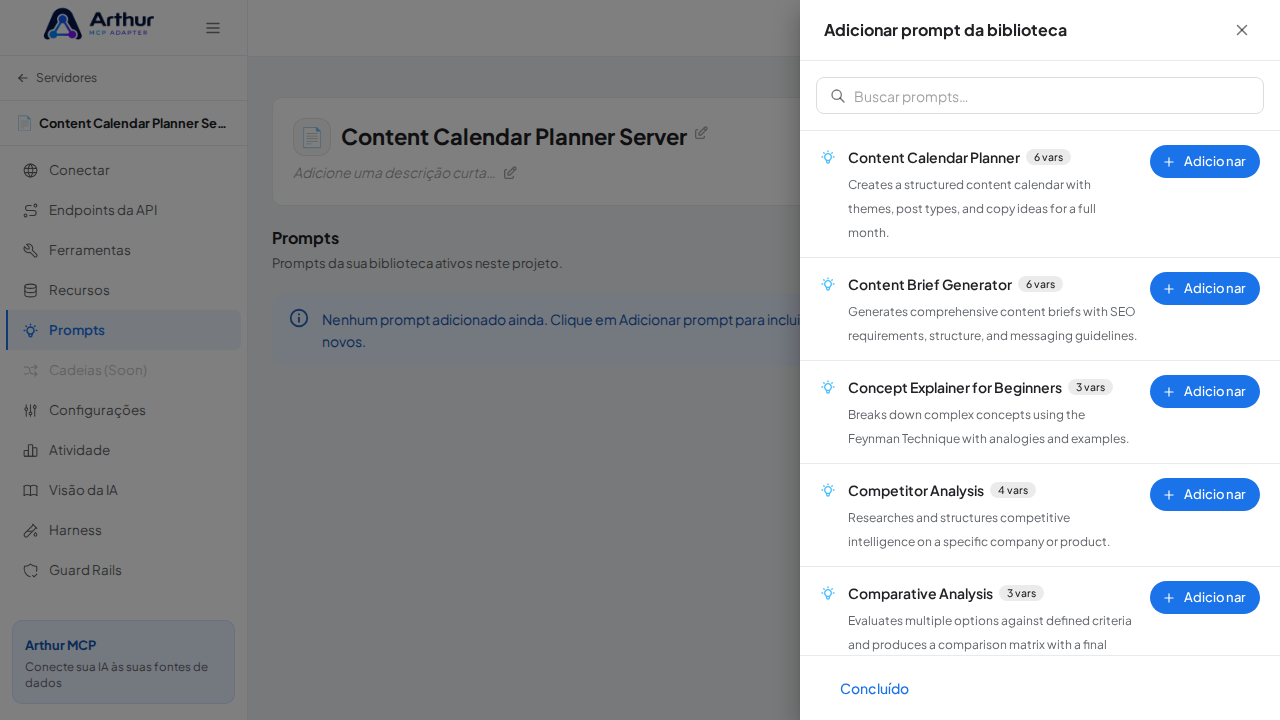Click Concluído to finish
The height and width of the screenshot is (720, 1280).
pyautogui.click(x=874, y=688)
